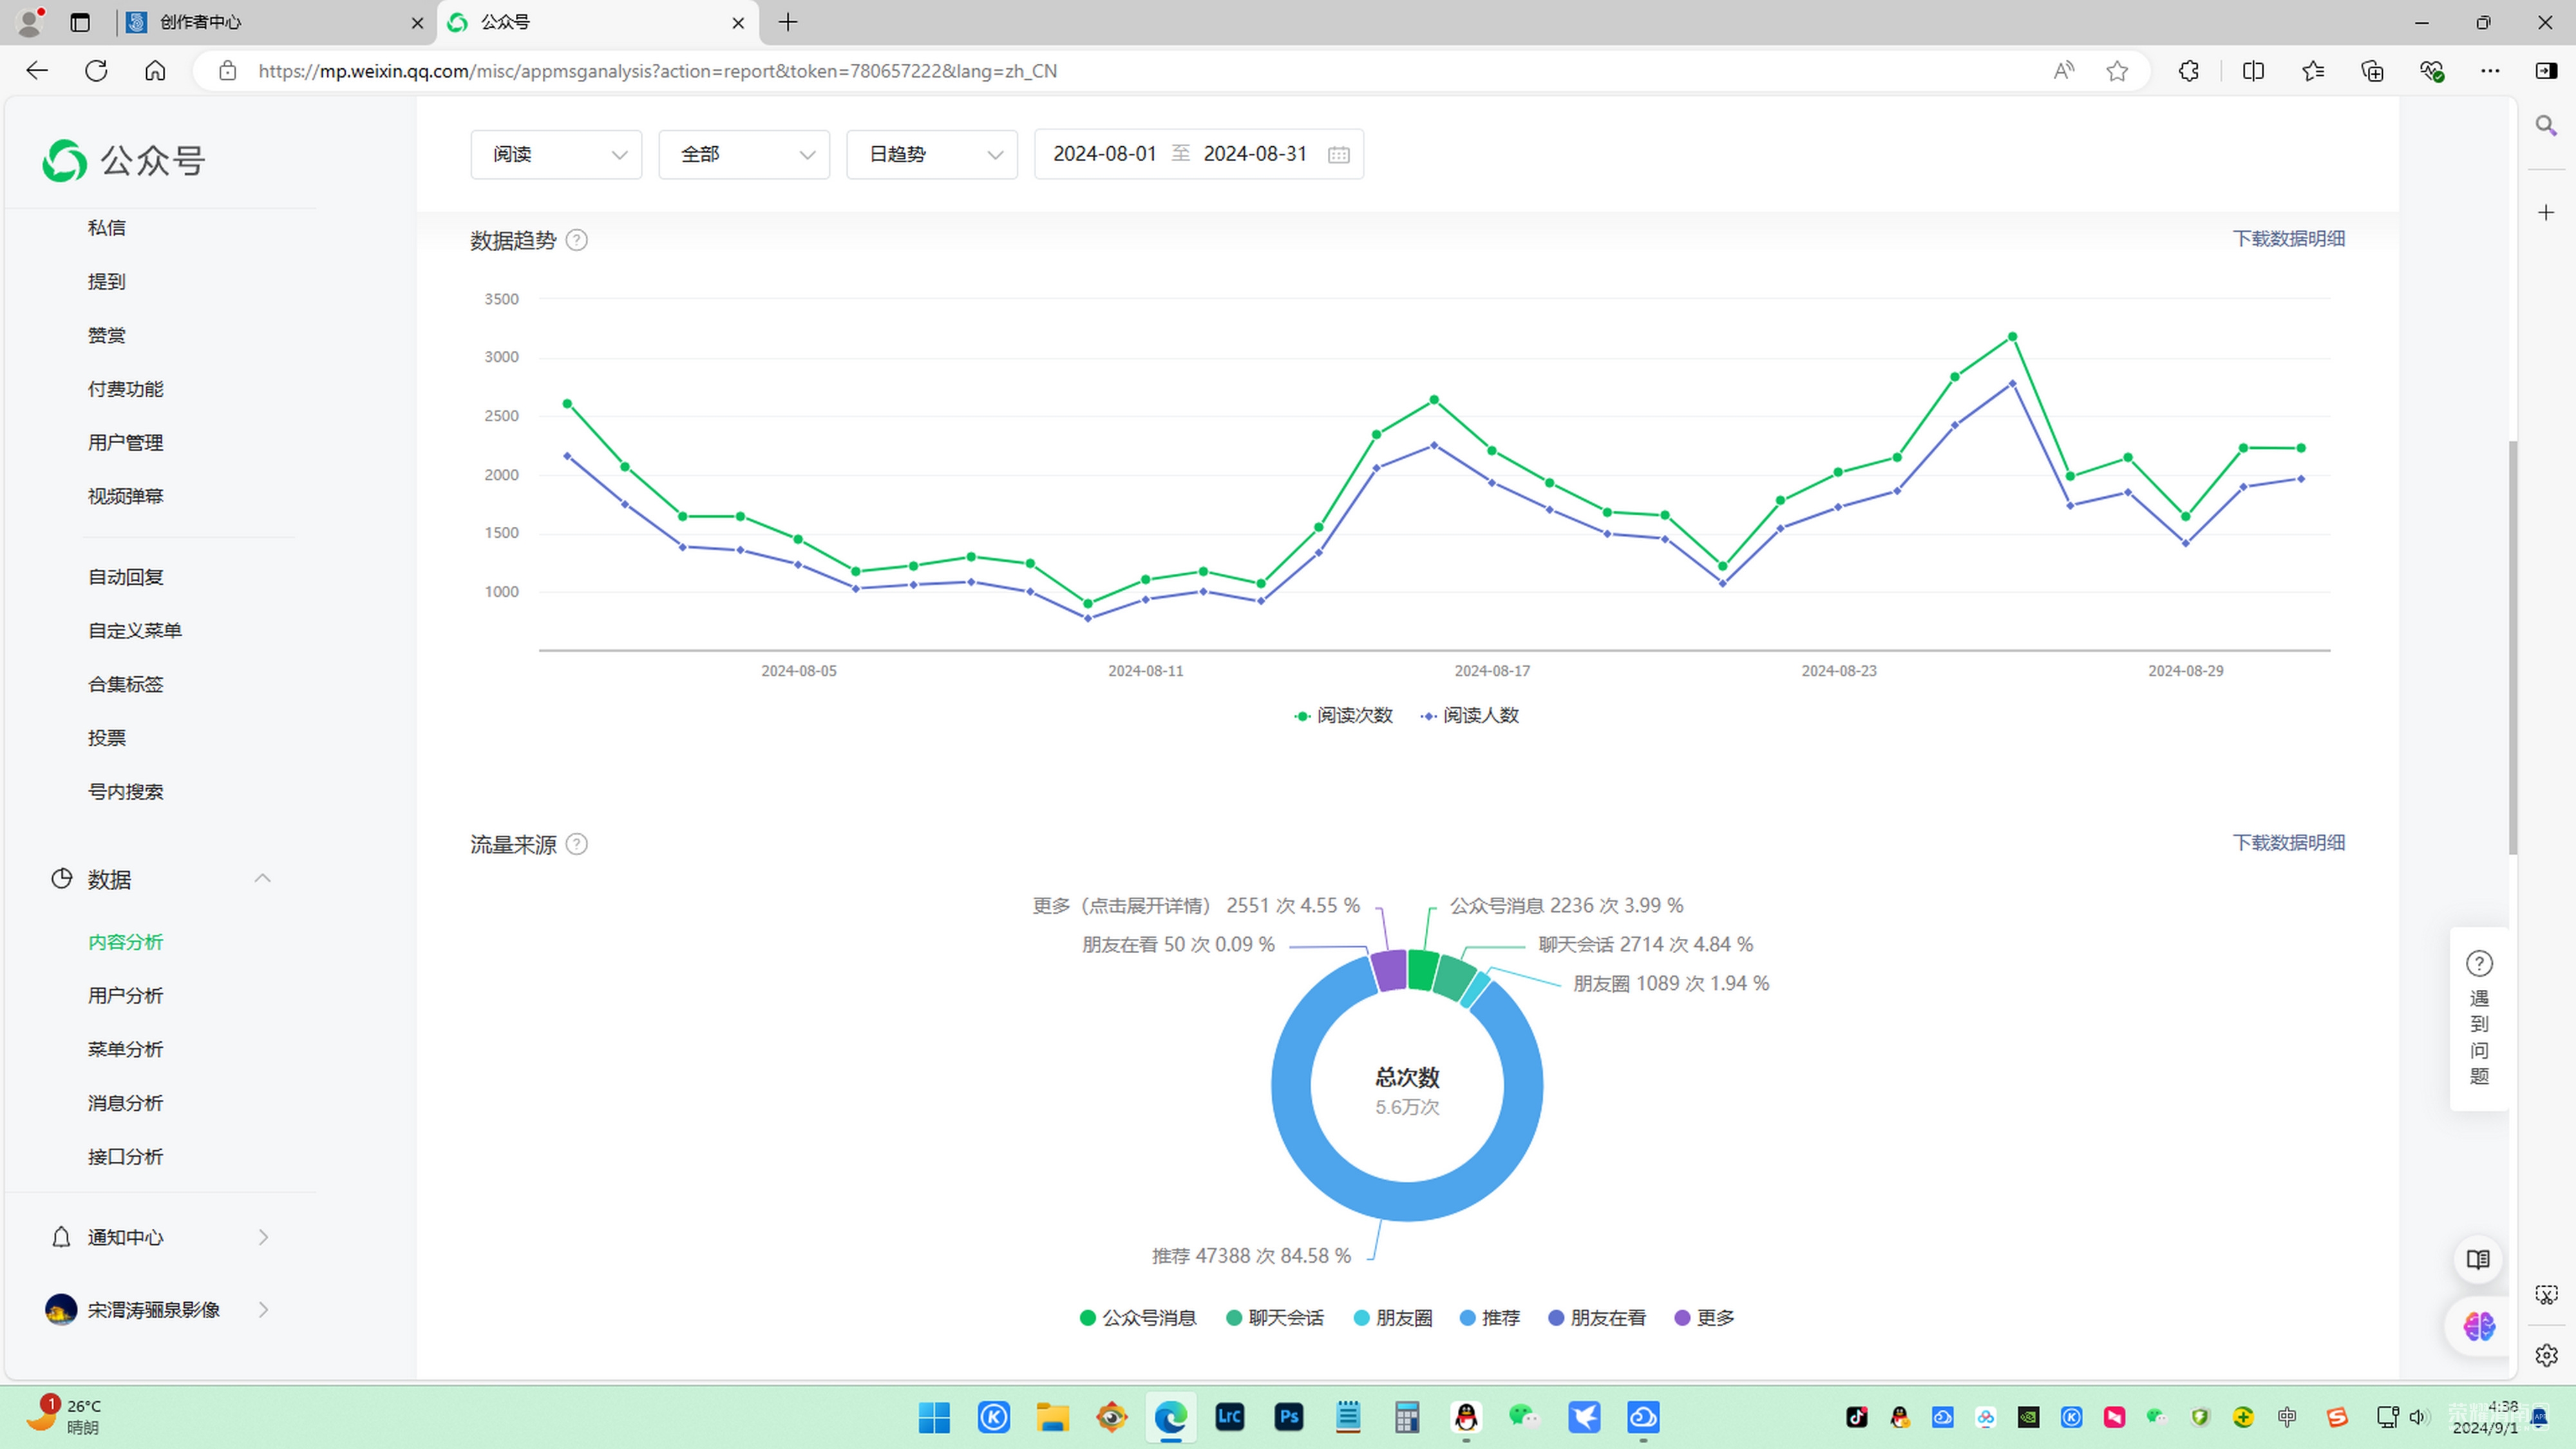Click 下载数据明细 link above trend chart
Screen dimensions: 2576x1449
point(2288,239)
